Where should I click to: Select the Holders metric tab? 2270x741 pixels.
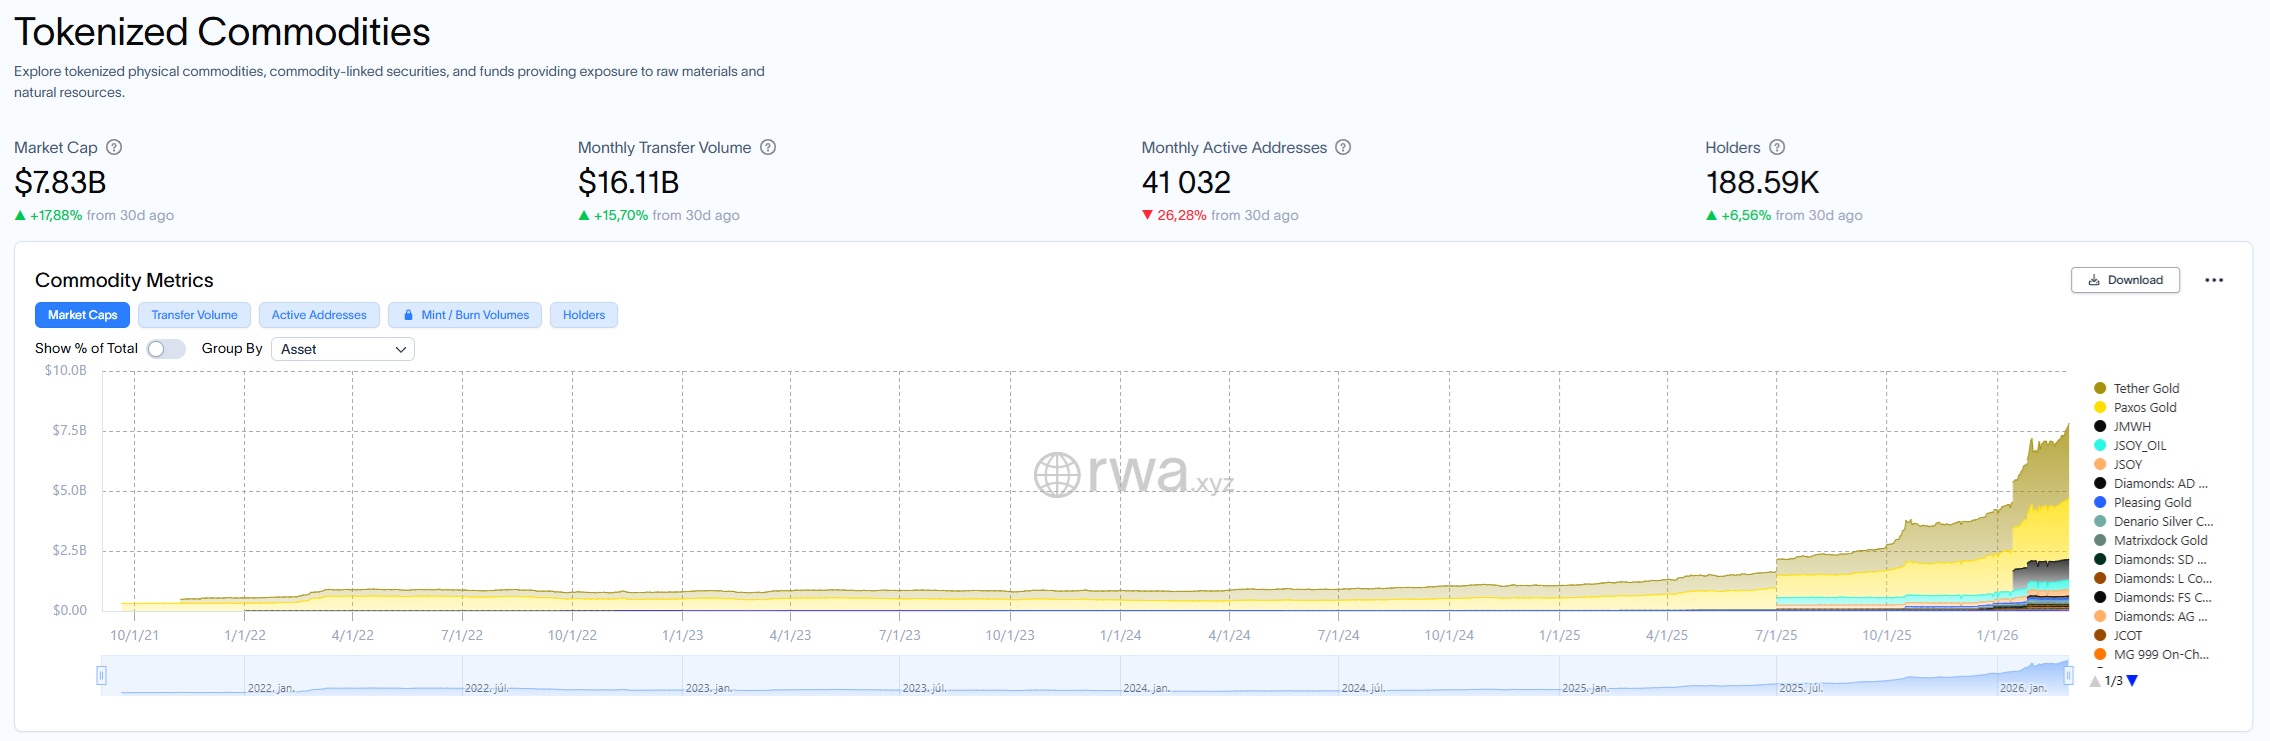[x=583, y=315]
